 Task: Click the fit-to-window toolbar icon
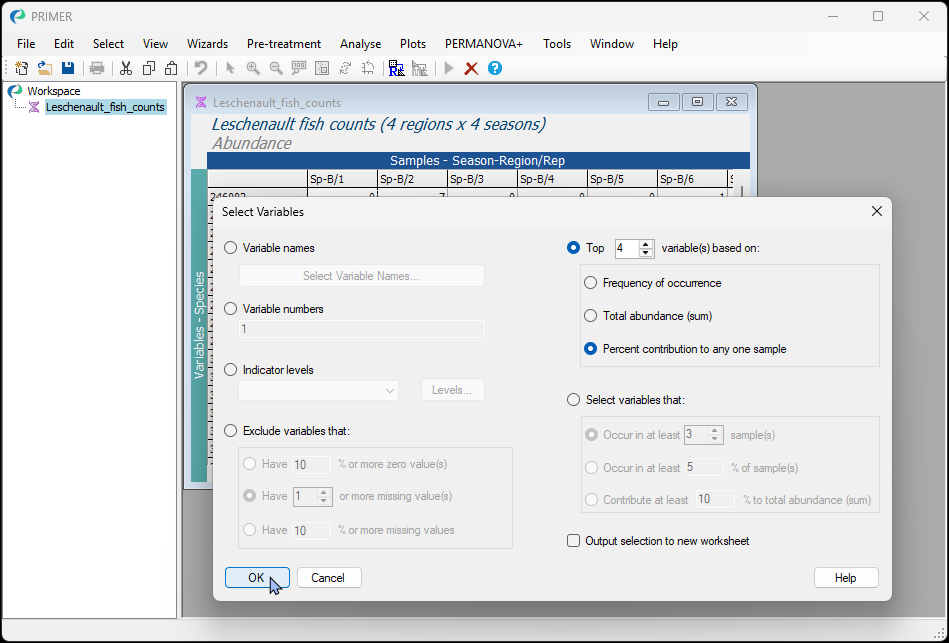[x=322, y=68]
